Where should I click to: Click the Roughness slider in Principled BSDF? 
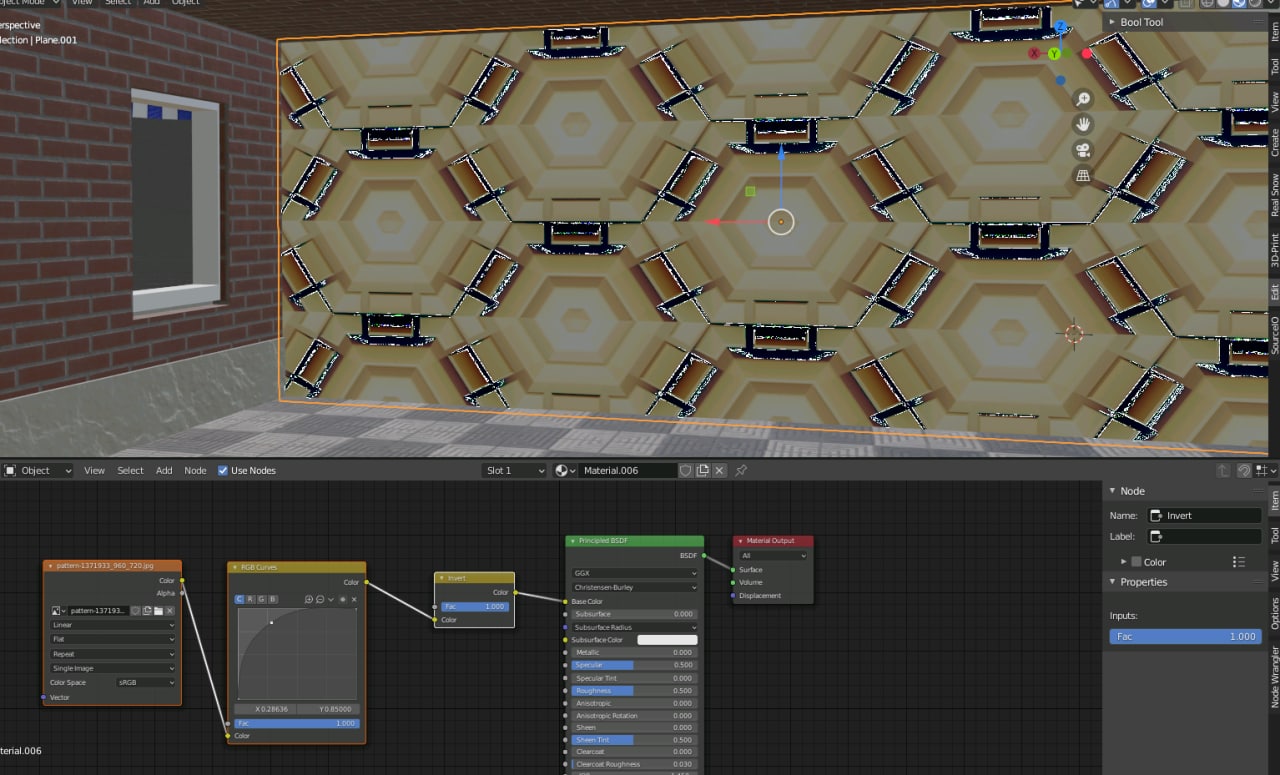click(x=635, y=691)
